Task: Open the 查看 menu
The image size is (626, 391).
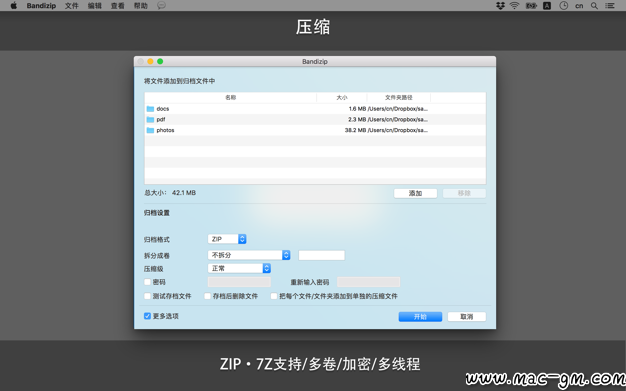Action: (x=118, y=6)
